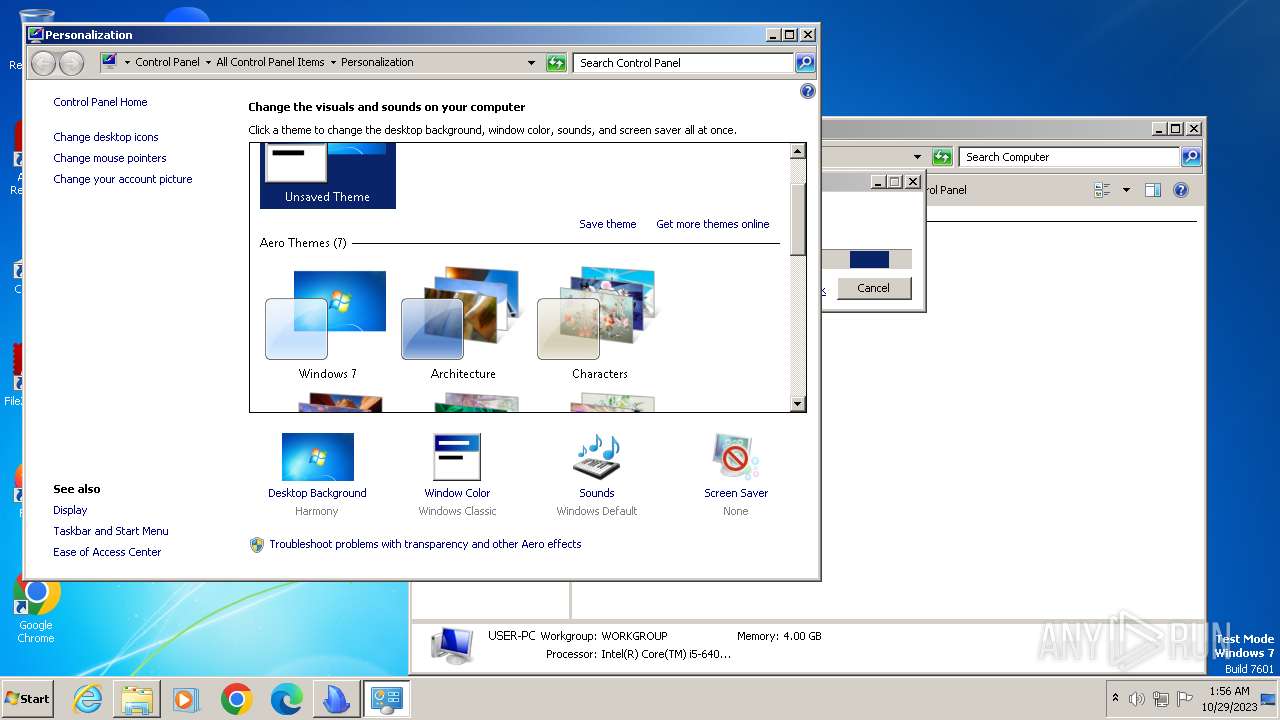The height and width of the screenshot is (720, 1280).
Task: Show hidden tray icons arrow
Action: (1115, 698)
